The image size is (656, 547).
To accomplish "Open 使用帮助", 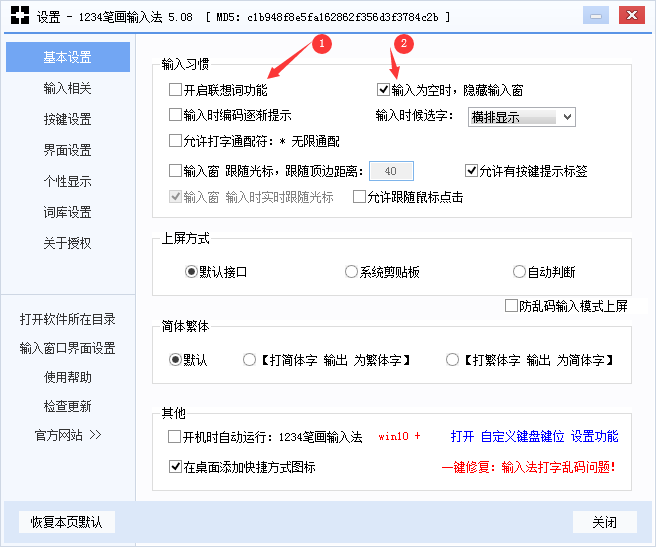I will [x=67, y=377].
